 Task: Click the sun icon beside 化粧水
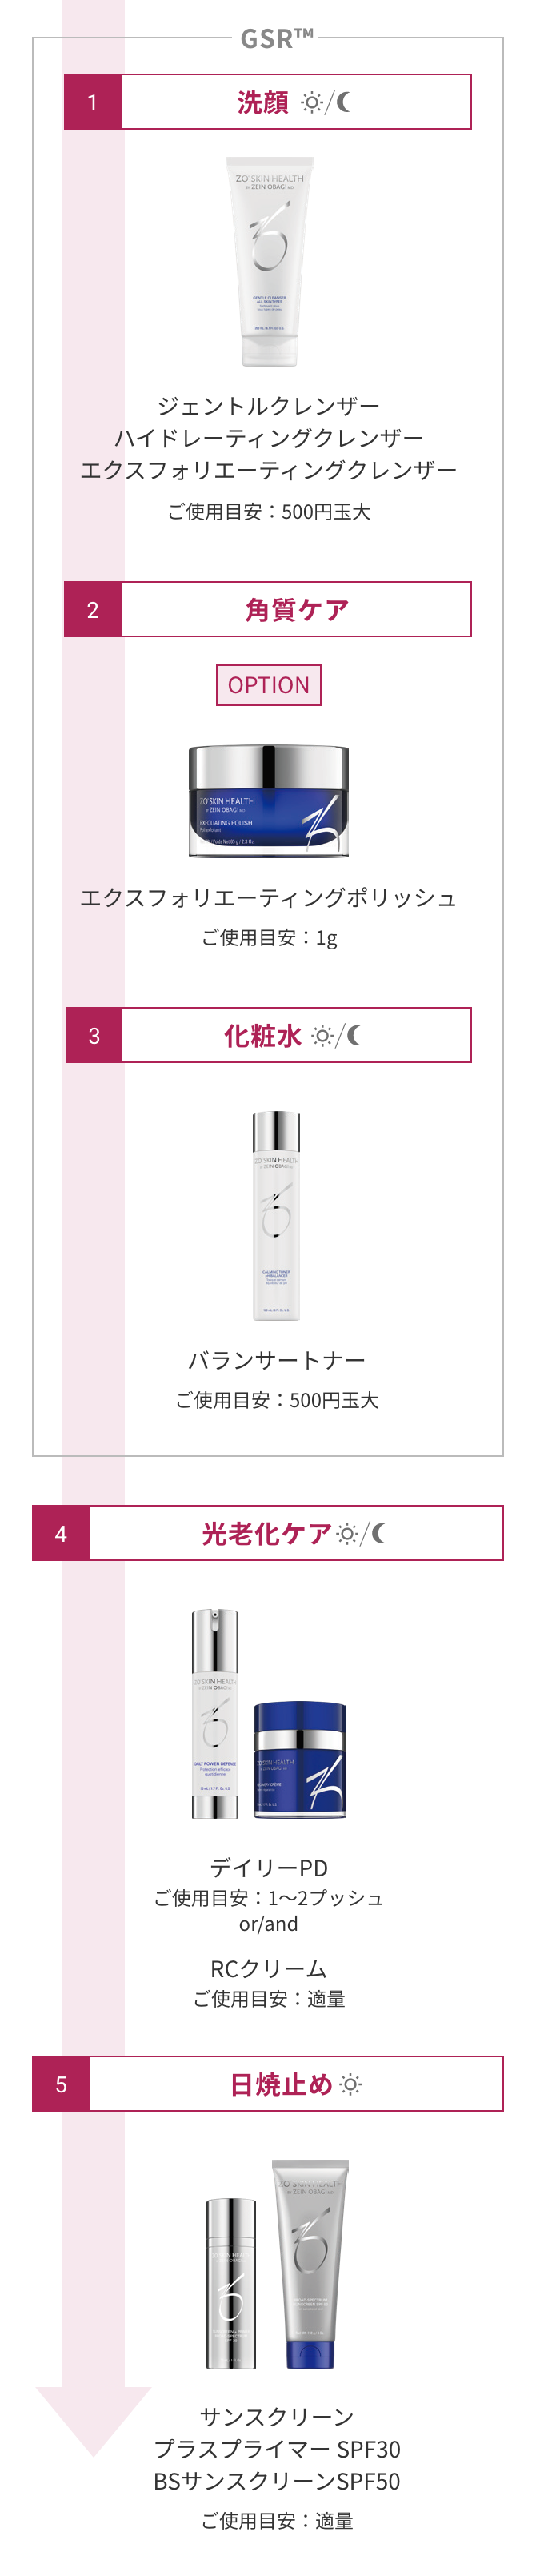click(x=322, y=1036)
